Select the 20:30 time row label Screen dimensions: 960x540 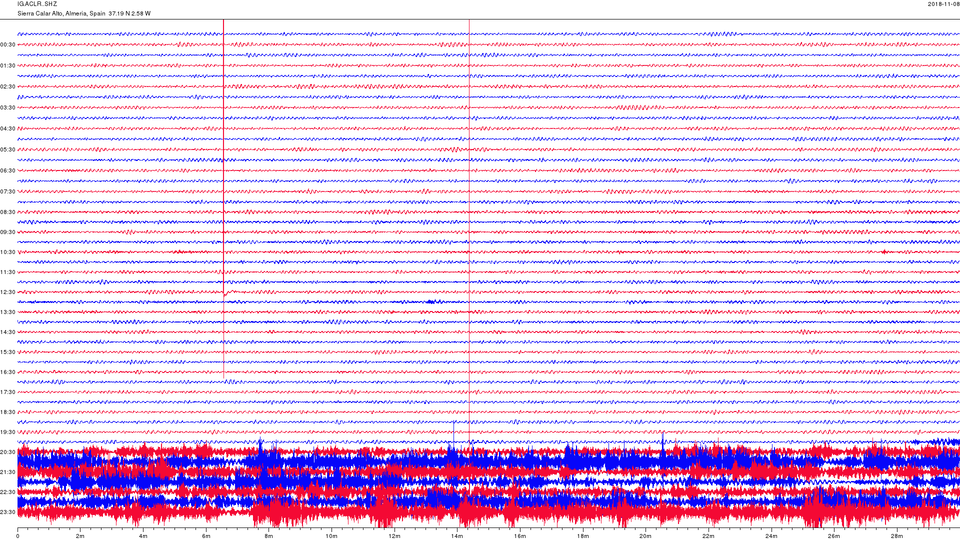pos(7,452)
